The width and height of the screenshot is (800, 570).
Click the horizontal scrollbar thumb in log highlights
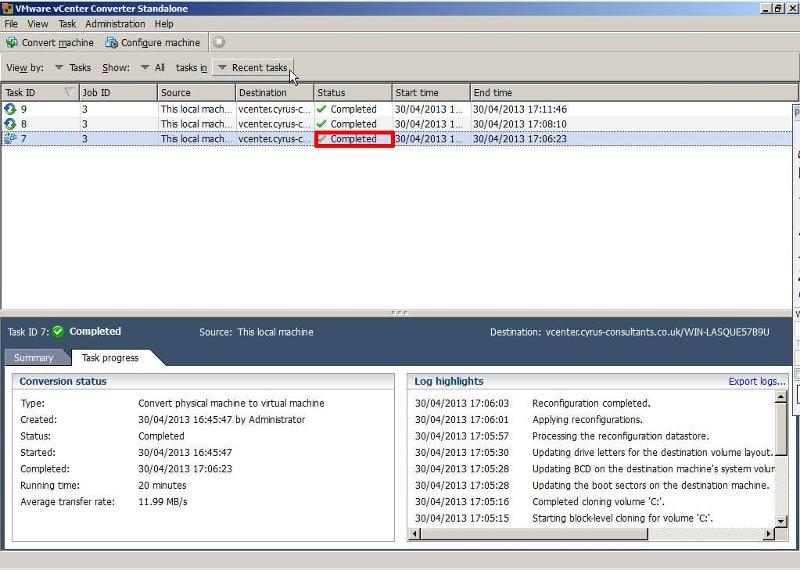[x=534, y=534]
